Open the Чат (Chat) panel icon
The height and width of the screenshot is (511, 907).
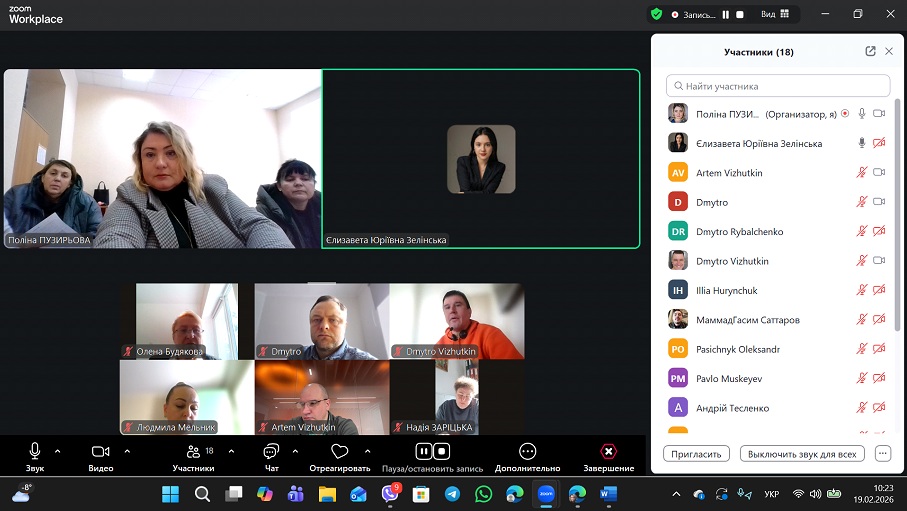(x=271, y=452)
